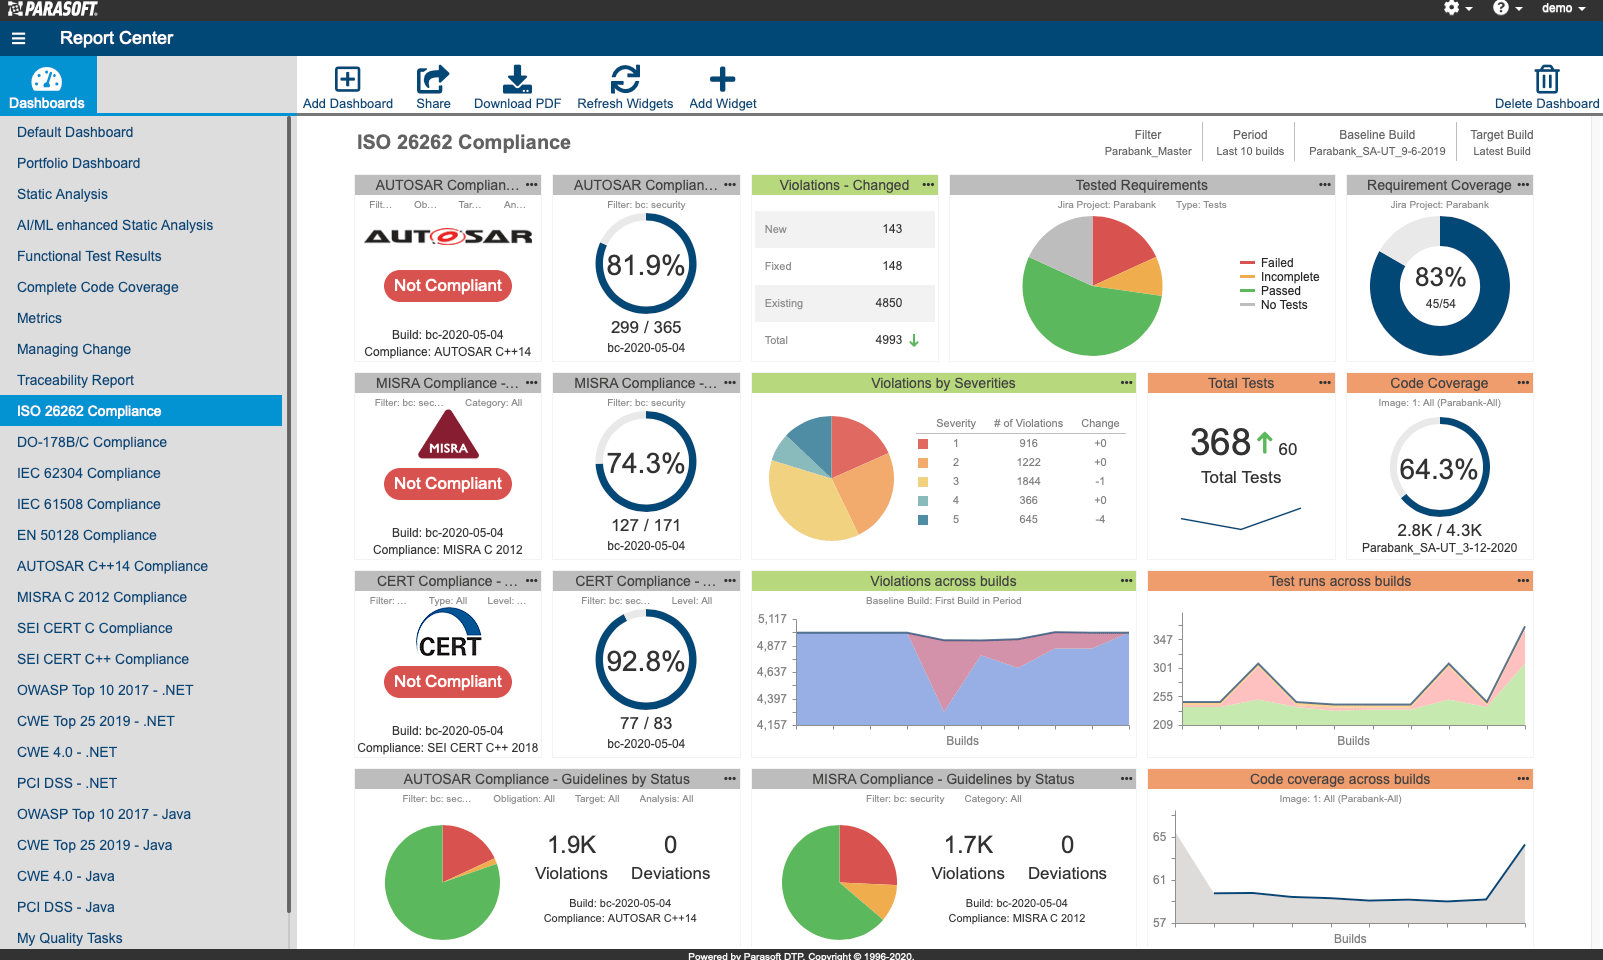
Task: Click the Add Widget plus icon
Action: click(722, 79)
